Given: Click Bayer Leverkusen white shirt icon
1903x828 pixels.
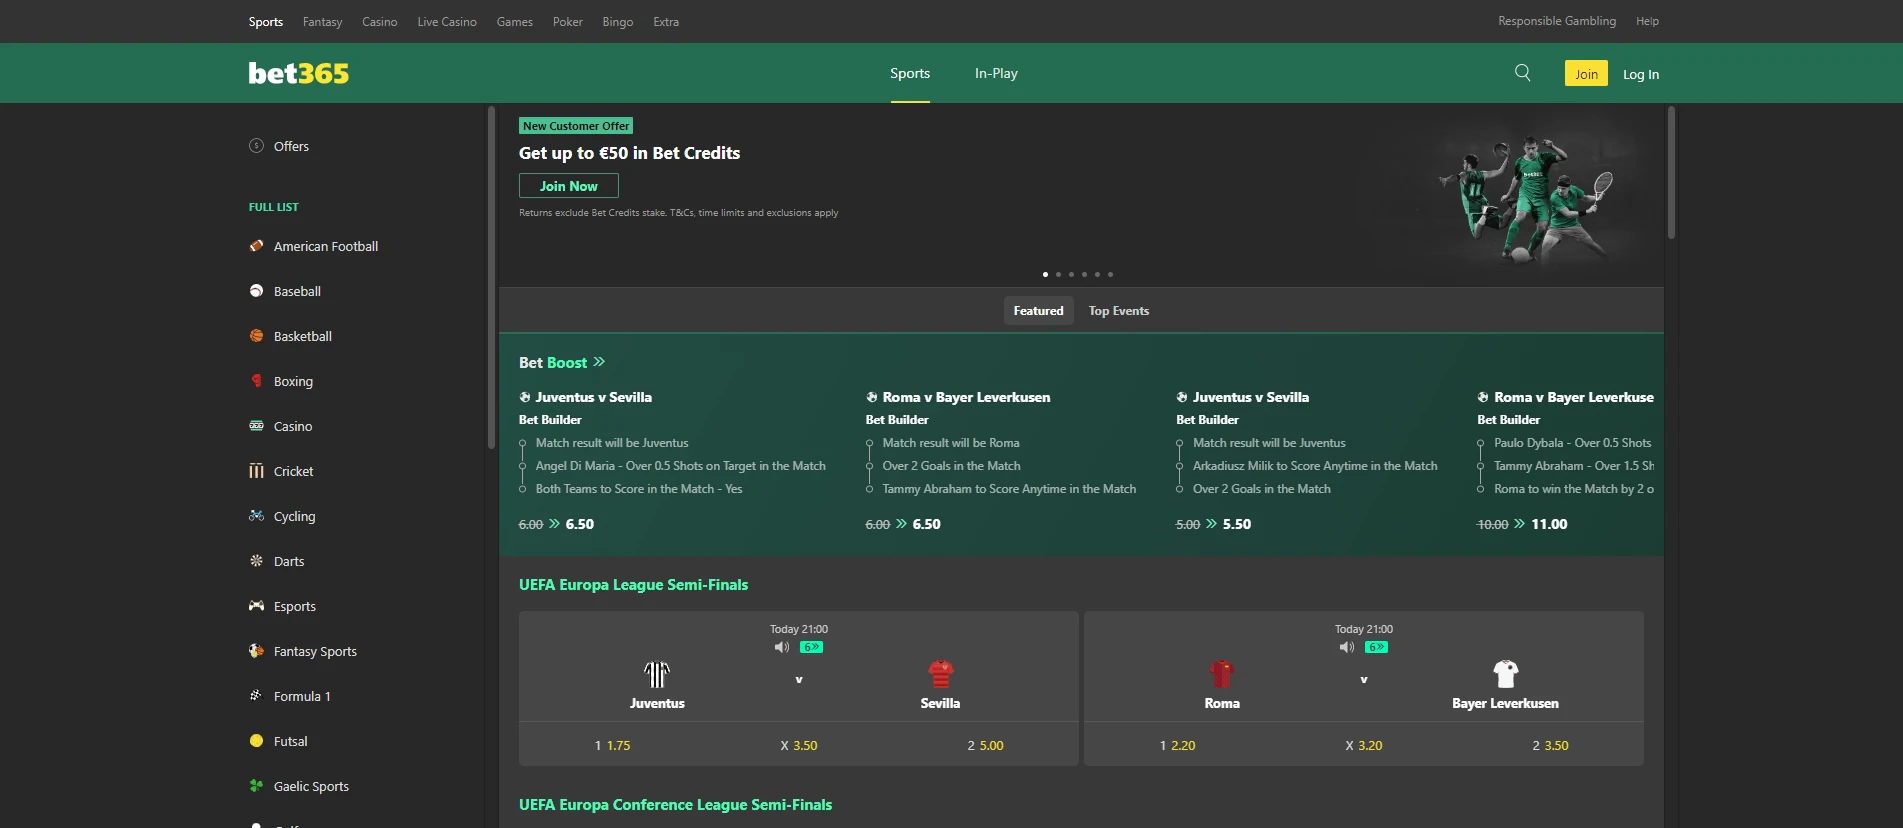Looking at the screenshot, I should [1505, 674].
